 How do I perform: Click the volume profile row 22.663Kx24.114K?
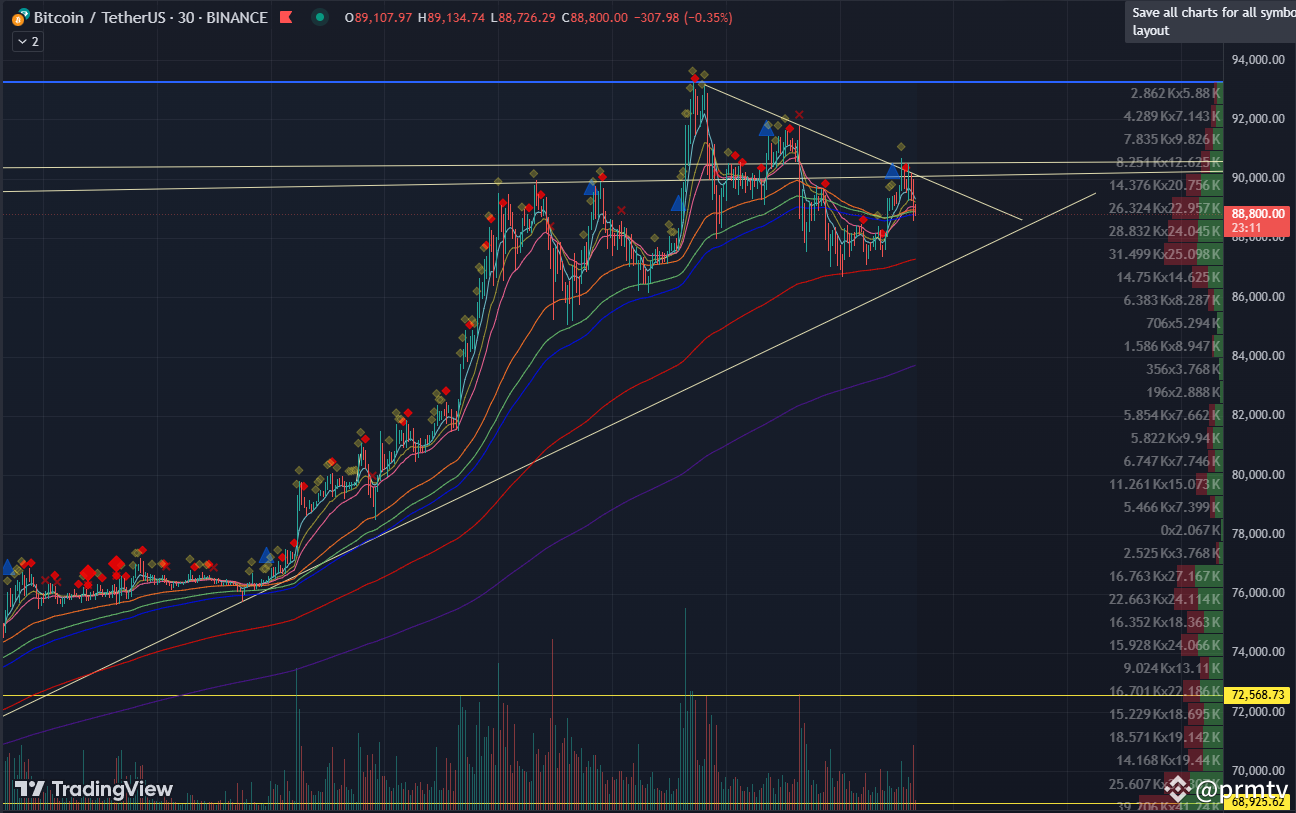point(1164,599)
